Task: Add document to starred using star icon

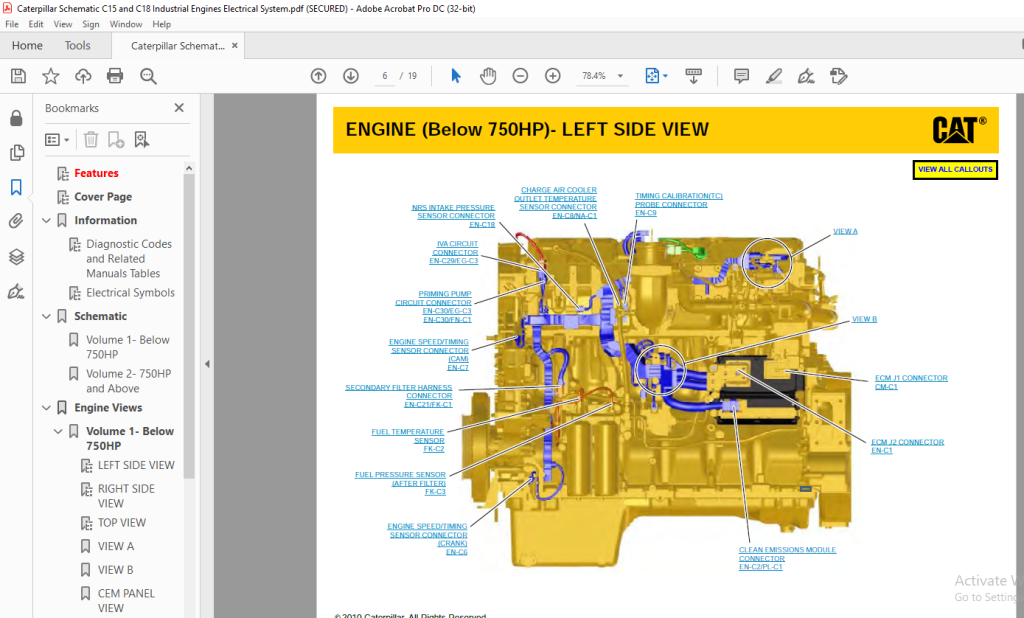Action: tap(50, 76)
